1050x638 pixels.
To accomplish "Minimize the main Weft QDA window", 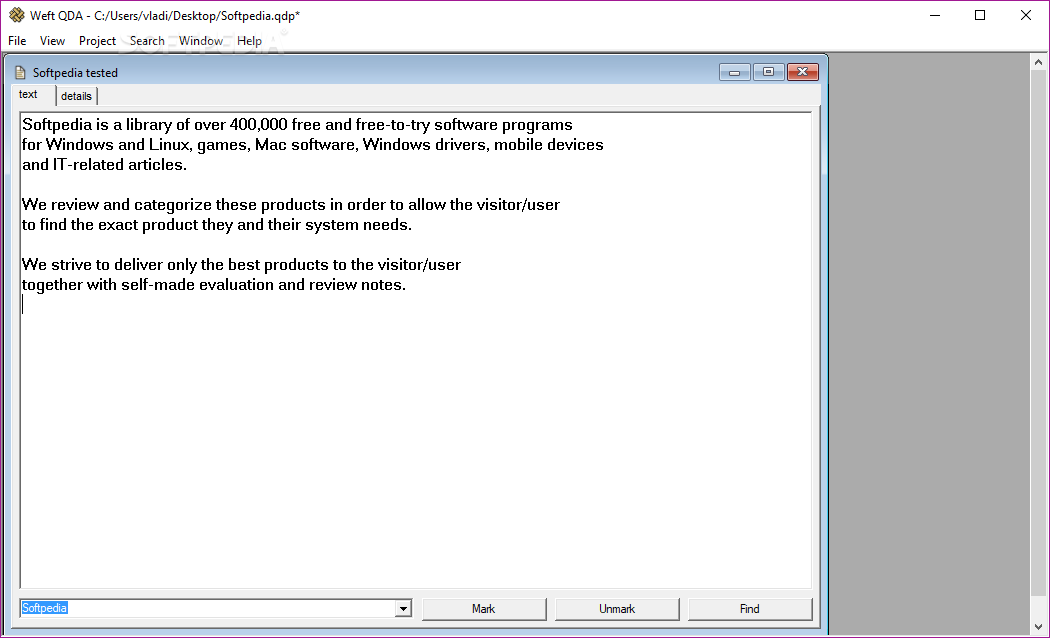I will coord(935,15).
